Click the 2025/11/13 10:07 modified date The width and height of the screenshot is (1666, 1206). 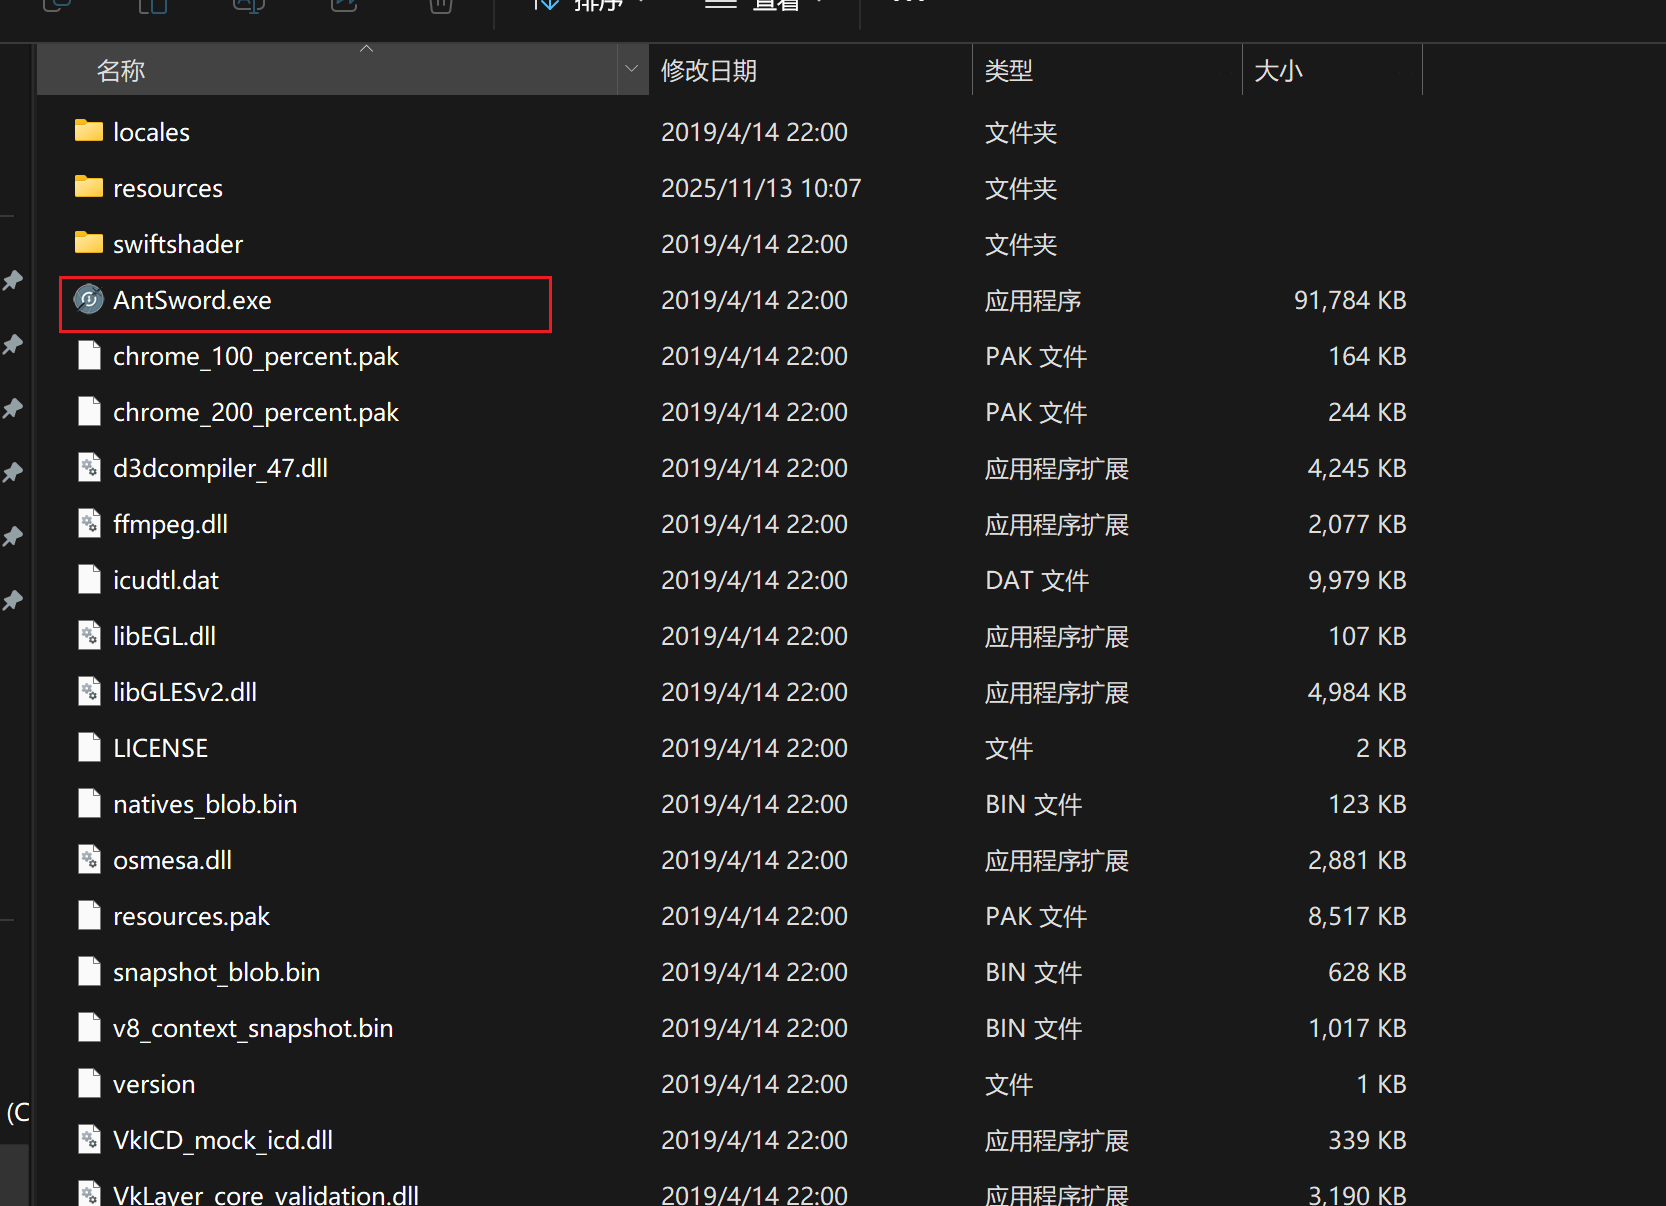(761, 188)
